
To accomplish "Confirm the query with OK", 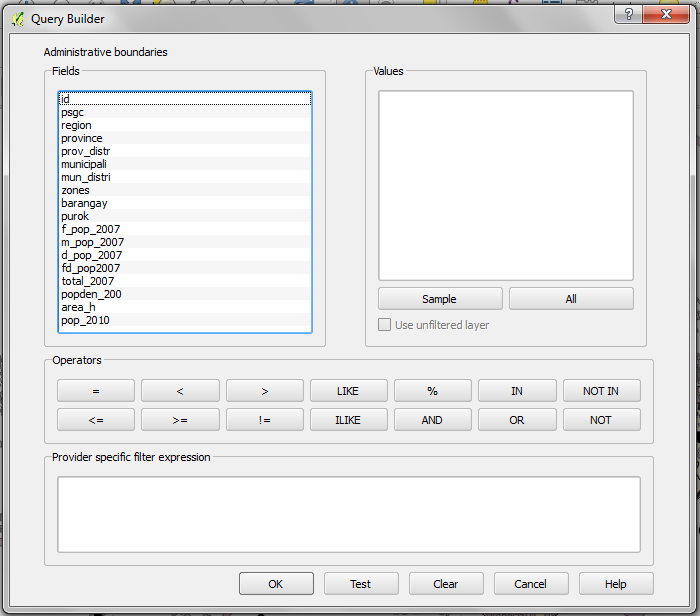I will (x=276, y=584).
